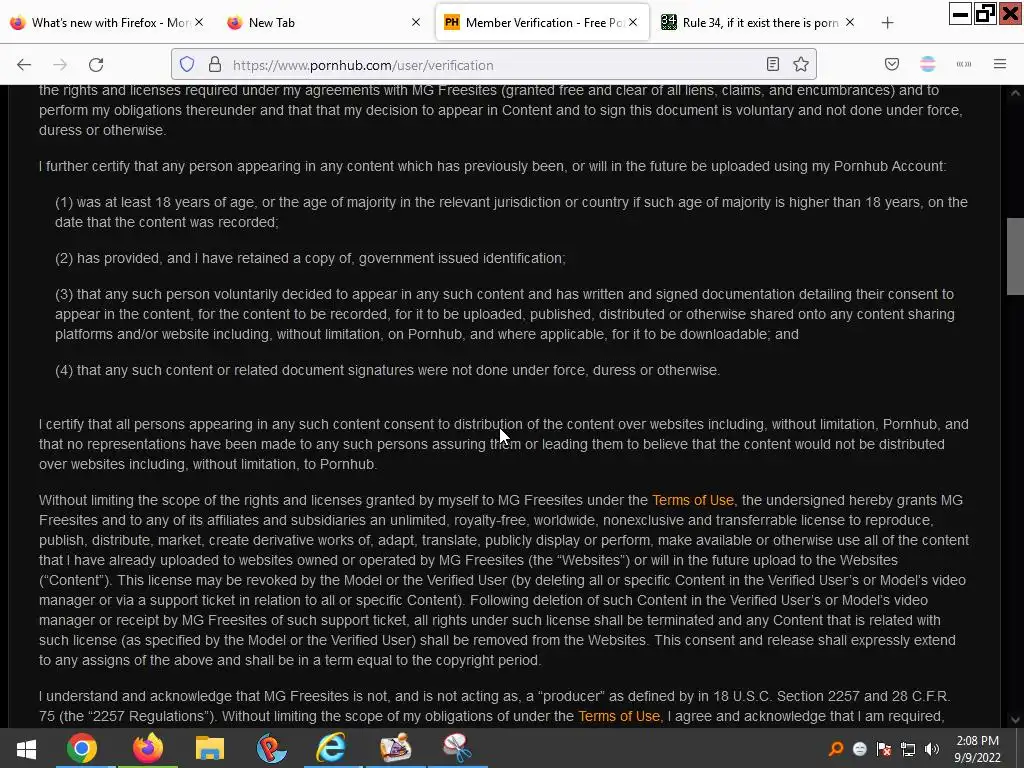
Task: Toggle reader view icon
Action: (x=773, y=64)
